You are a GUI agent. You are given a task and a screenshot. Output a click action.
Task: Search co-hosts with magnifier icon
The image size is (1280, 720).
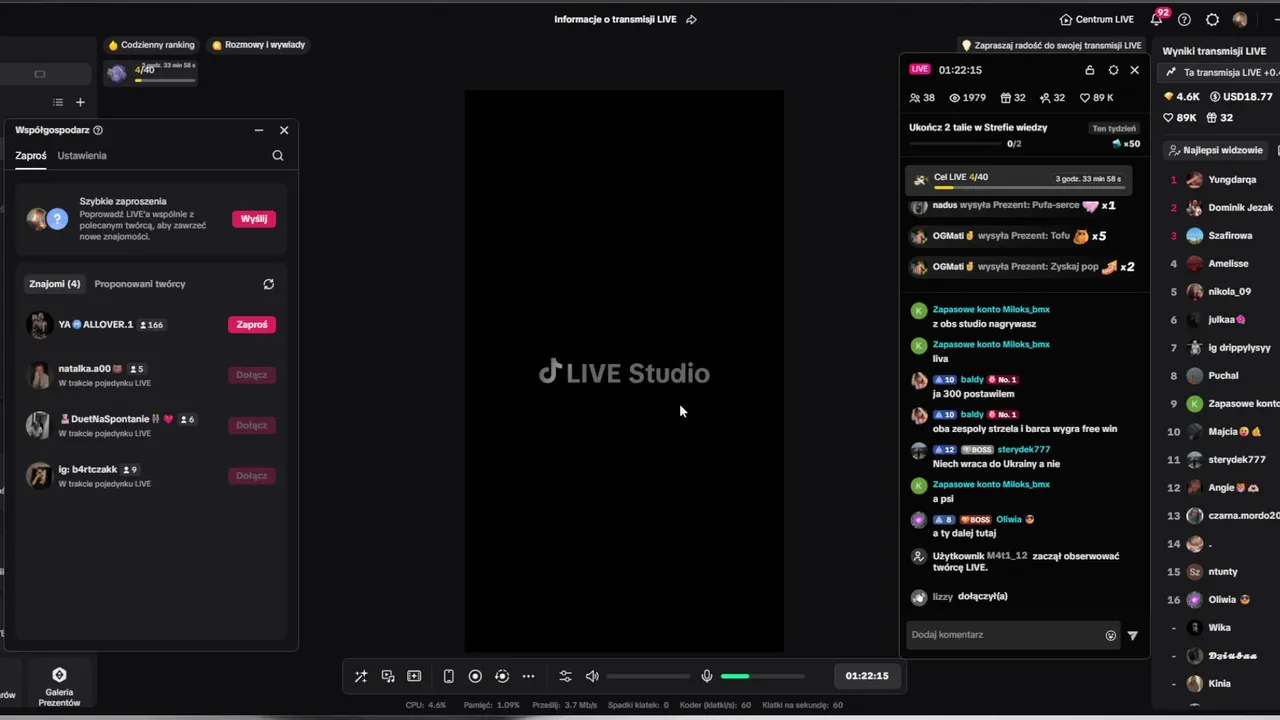point(278,156)
